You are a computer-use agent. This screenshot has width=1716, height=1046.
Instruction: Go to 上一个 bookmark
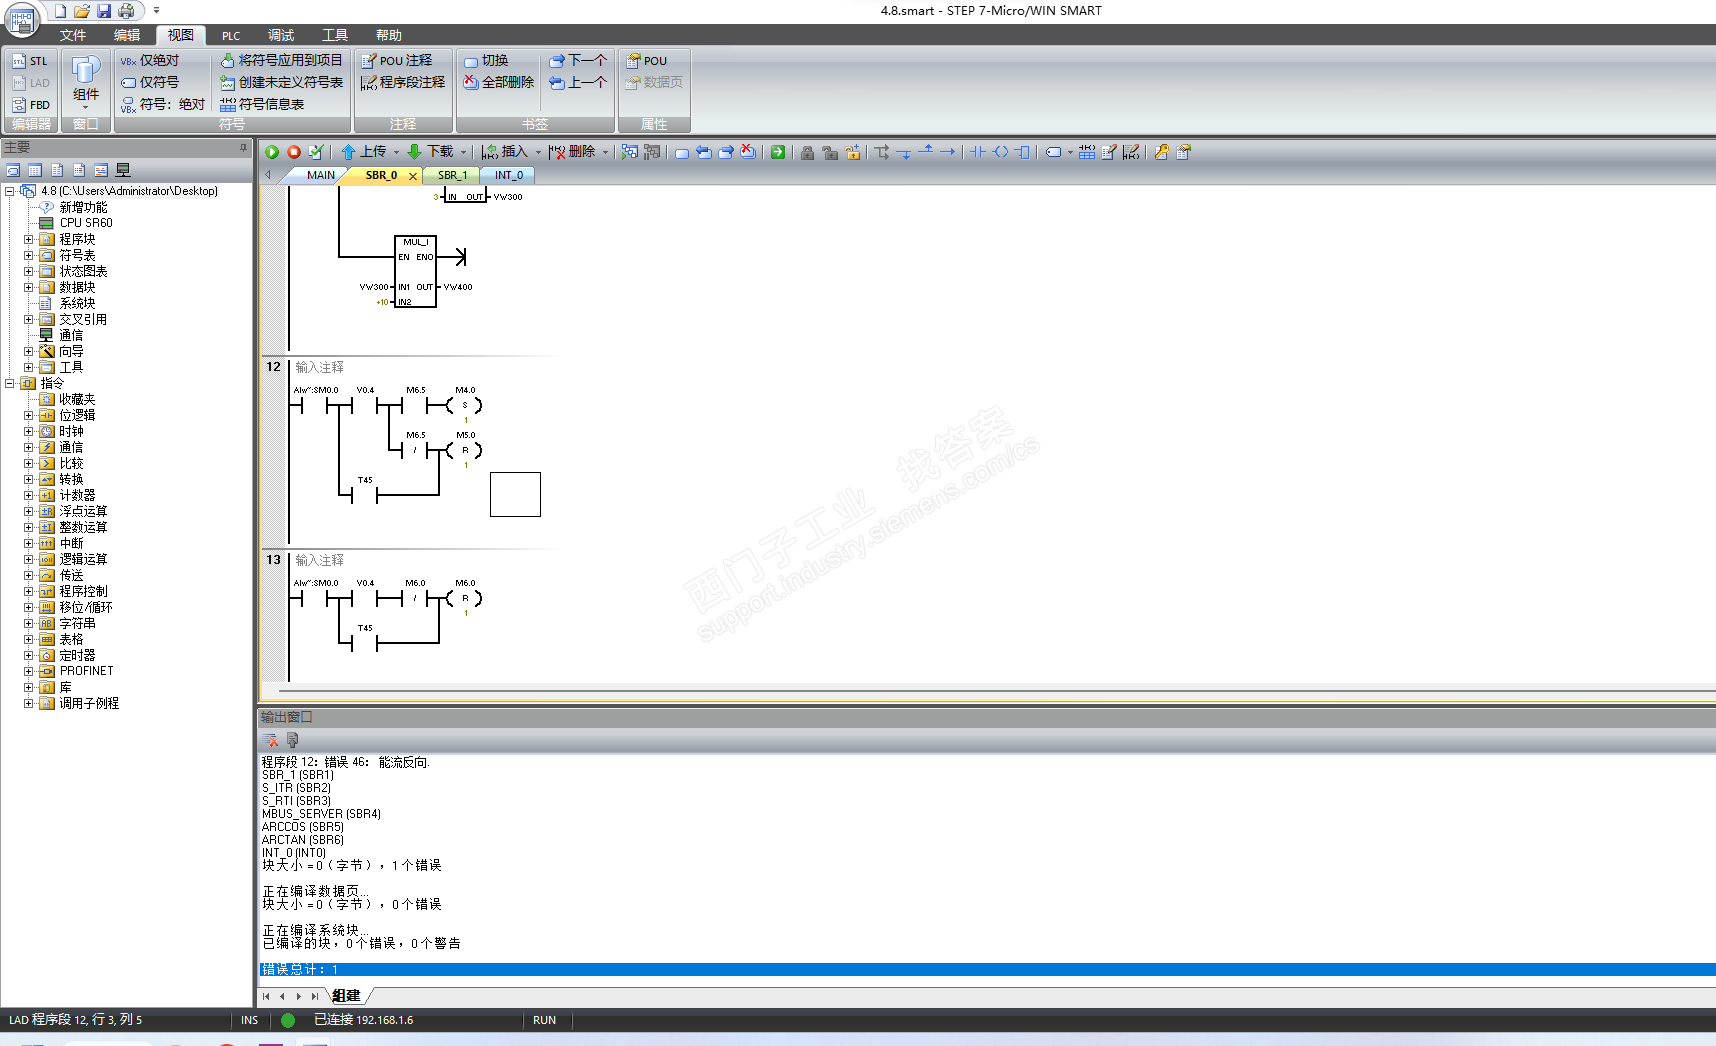click(578, 83)
